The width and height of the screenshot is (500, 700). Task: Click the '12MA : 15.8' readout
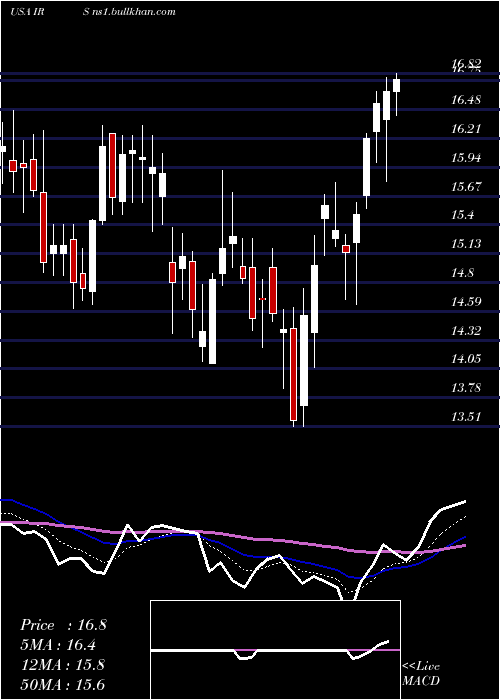pyautogui.click(x=62, y=665)
